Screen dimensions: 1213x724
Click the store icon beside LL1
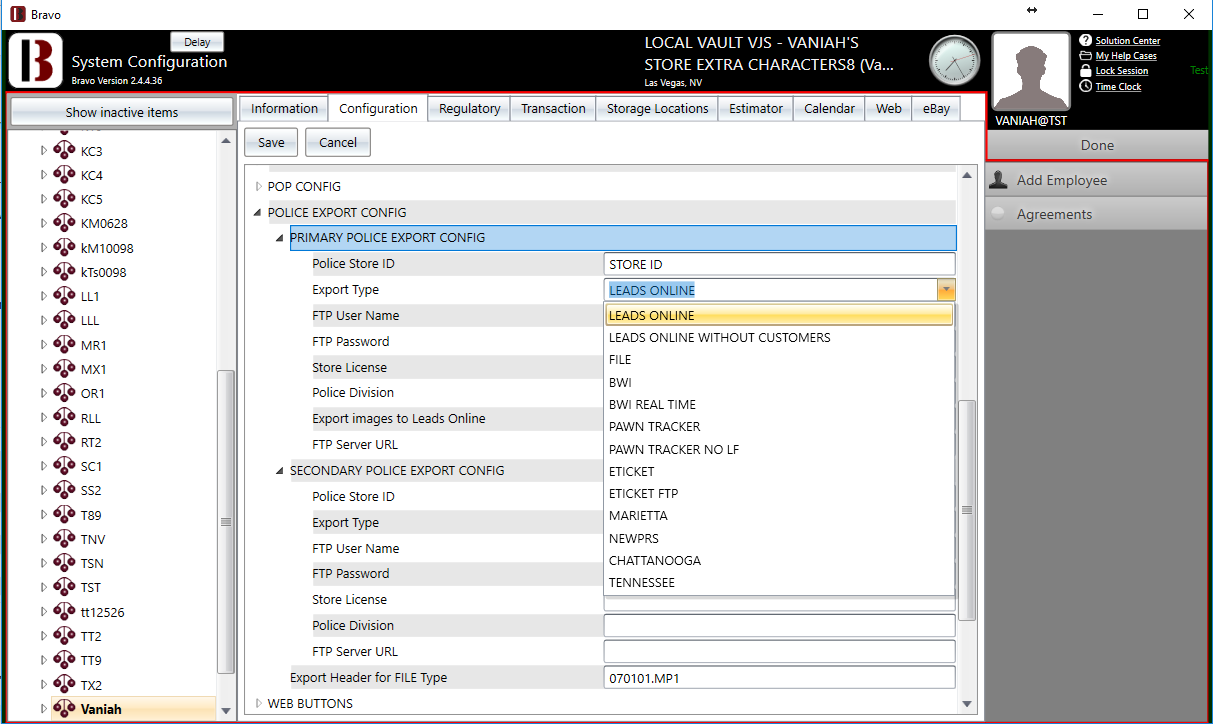65,296
